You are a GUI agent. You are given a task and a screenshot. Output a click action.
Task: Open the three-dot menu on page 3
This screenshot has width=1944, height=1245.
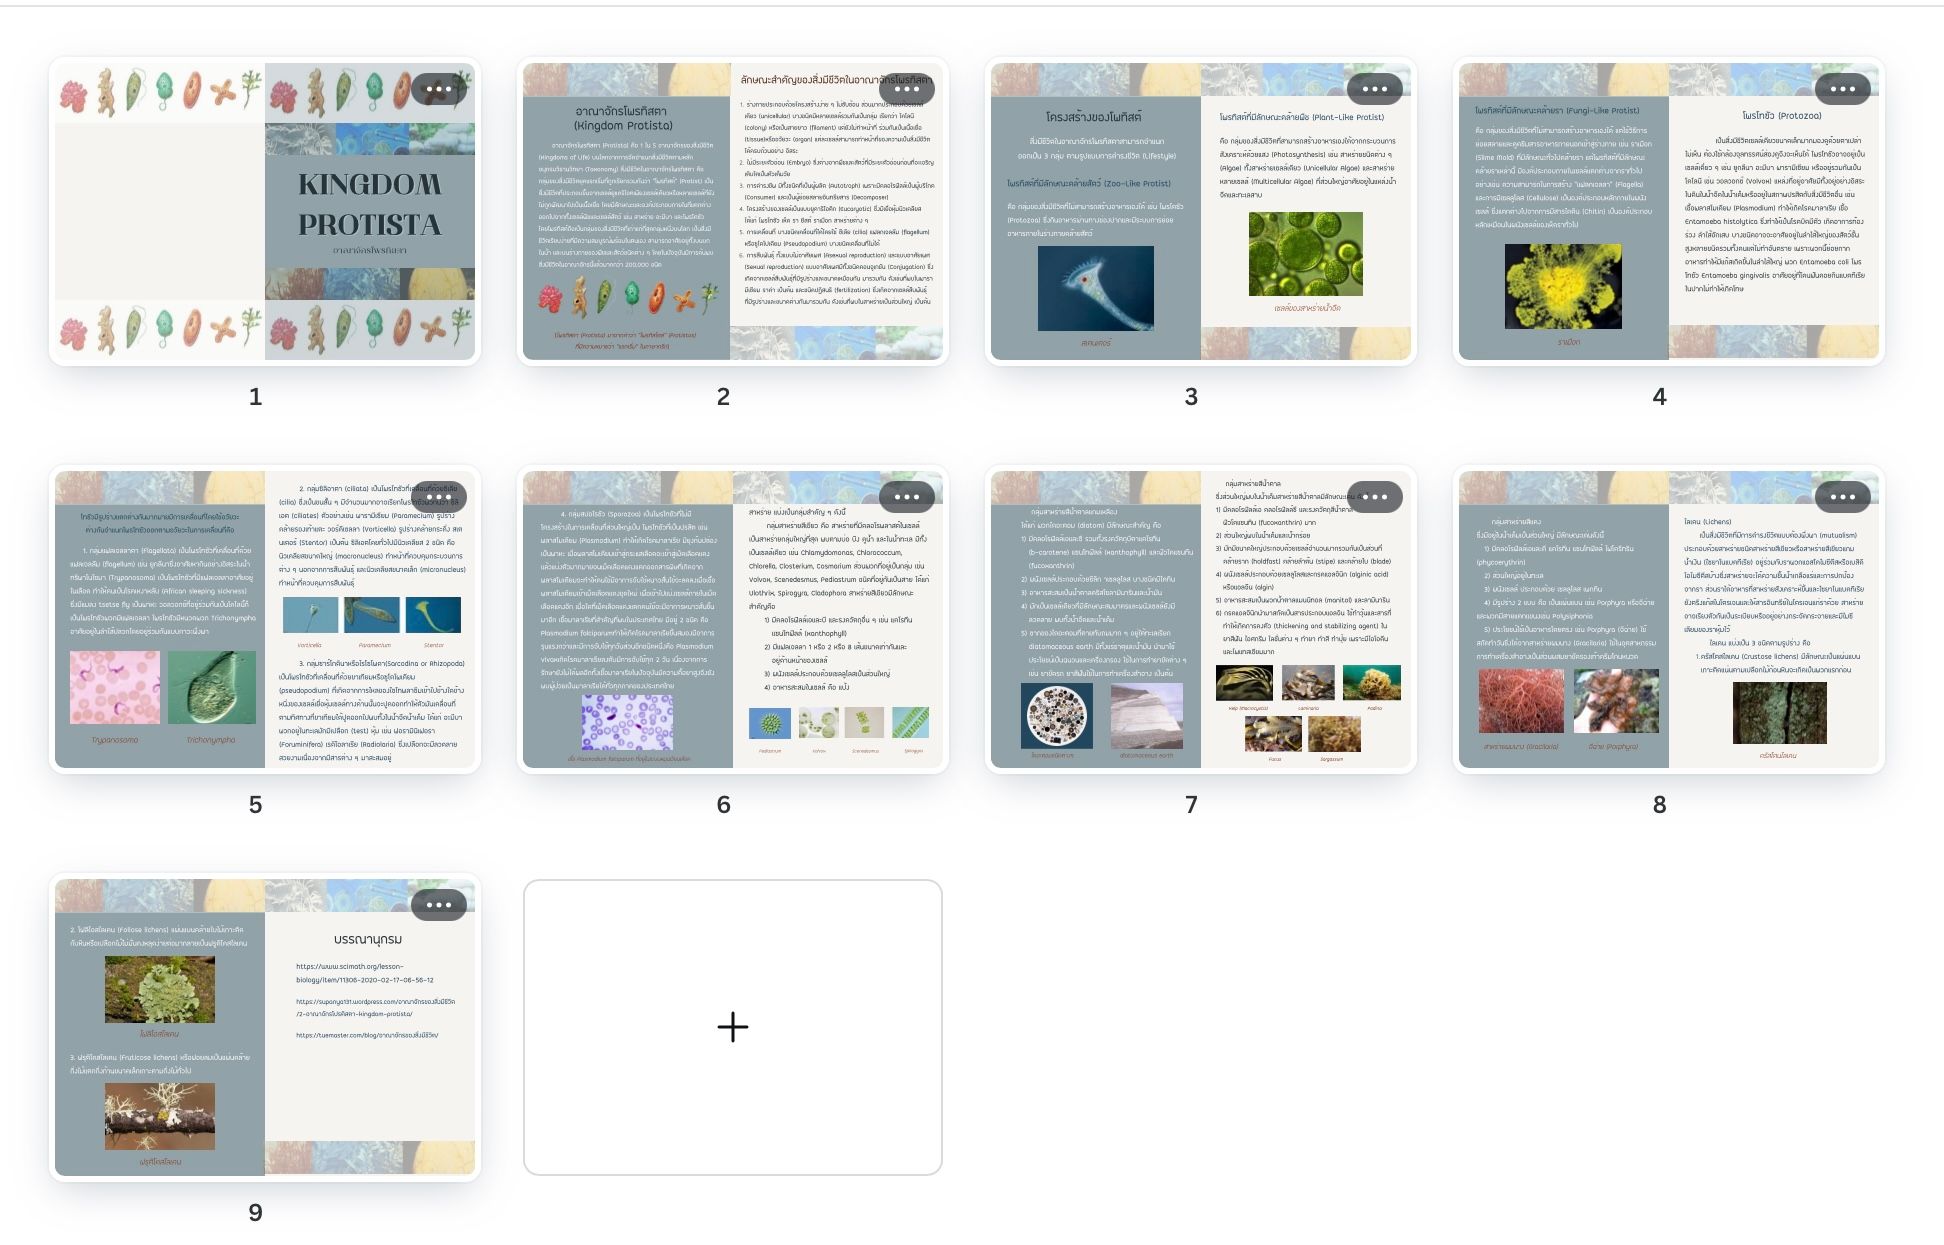tap(1374, 89)
